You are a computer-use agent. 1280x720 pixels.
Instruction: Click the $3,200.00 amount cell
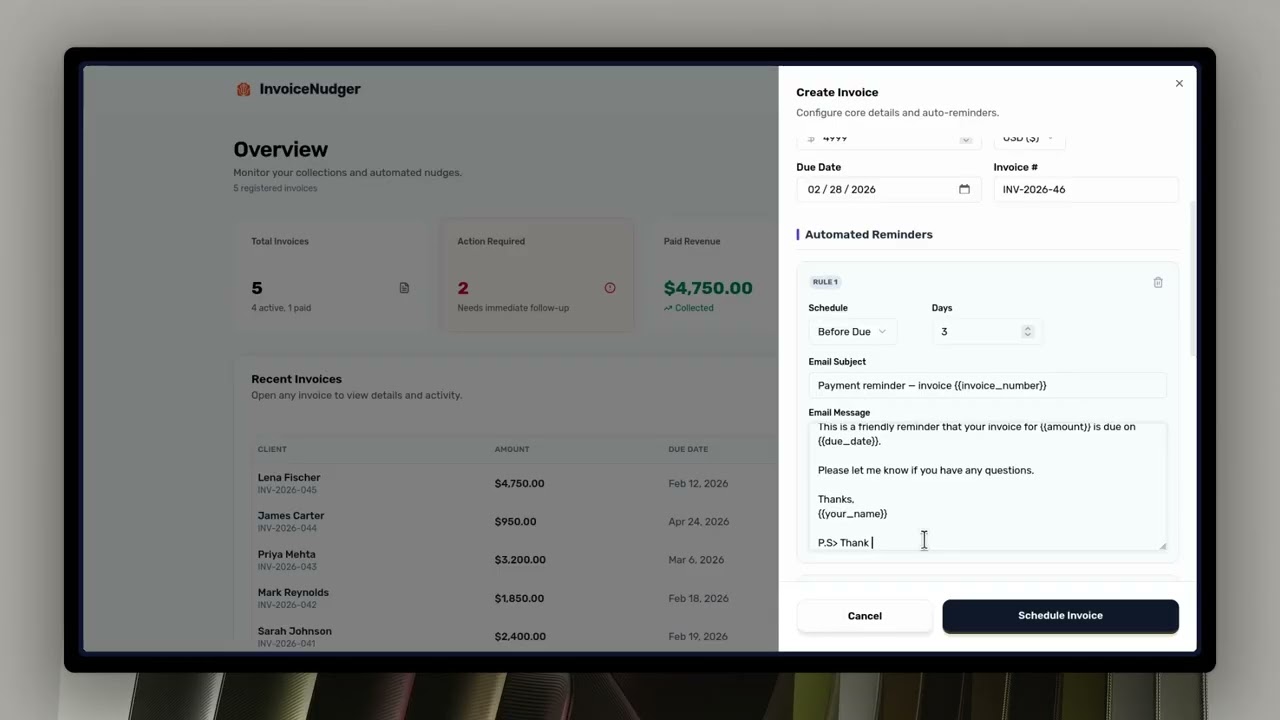click(520, 560)
